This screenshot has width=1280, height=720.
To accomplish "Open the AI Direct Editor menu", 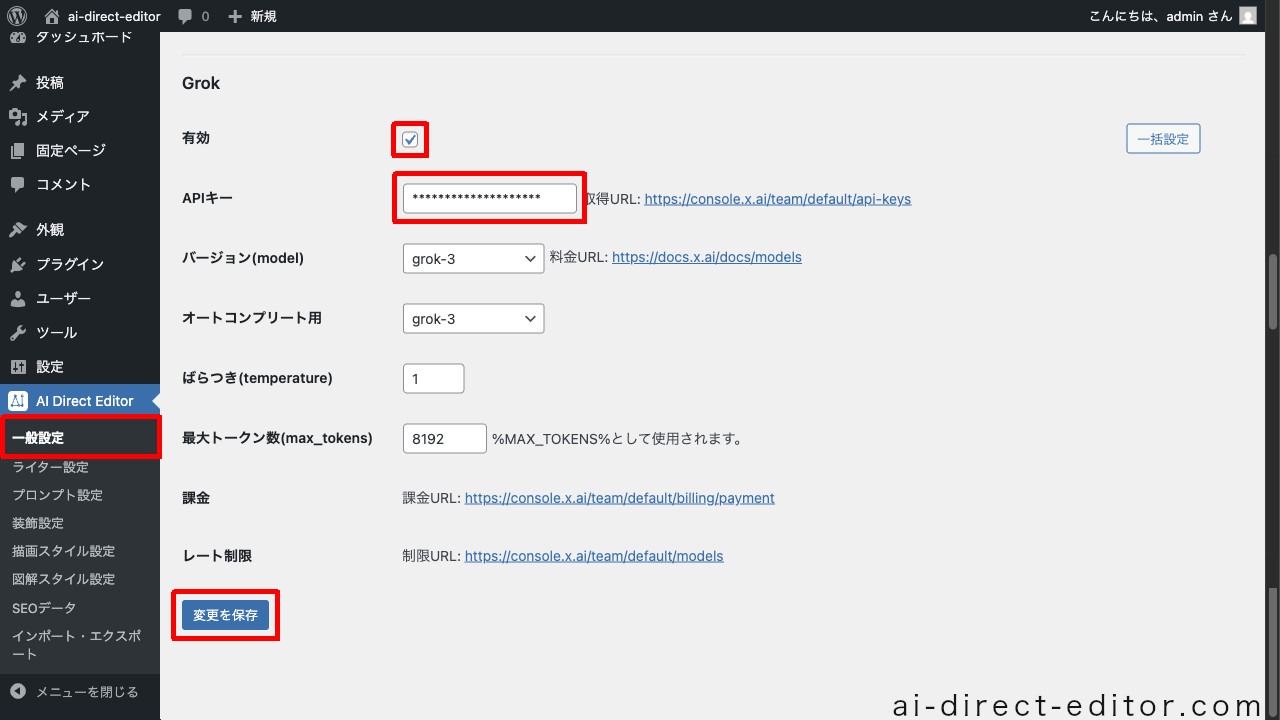I will (x=80, y=401).
